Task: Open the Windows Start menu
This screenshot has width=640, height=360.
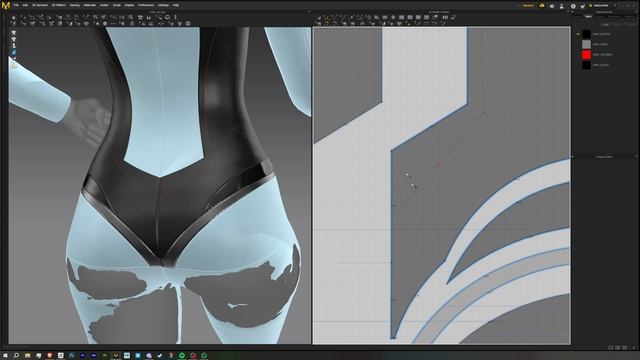Action: click(5, 356)
